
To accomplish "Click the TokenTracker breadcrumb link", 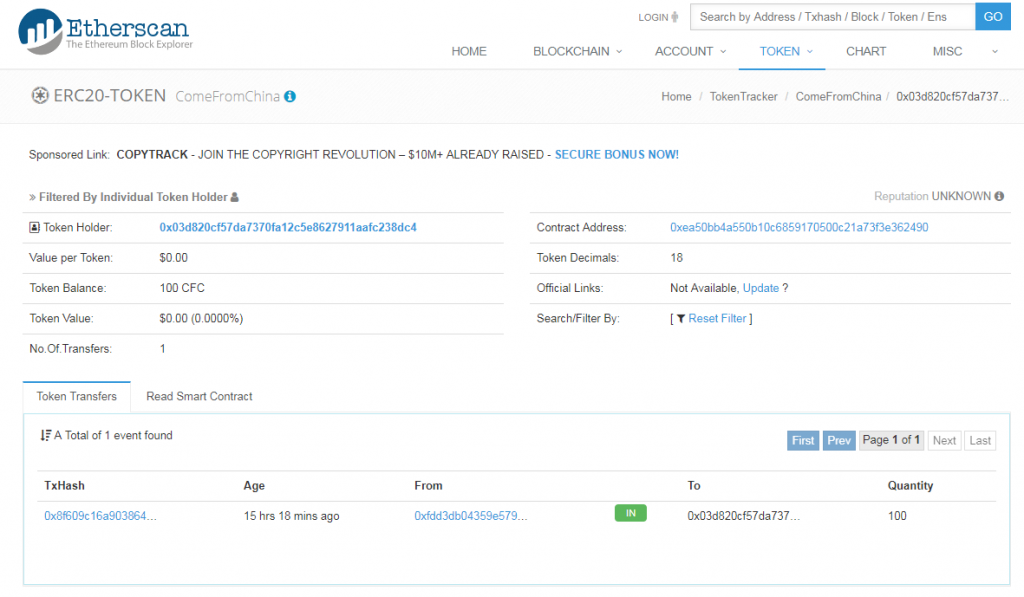I will click(x=743, y=97).
